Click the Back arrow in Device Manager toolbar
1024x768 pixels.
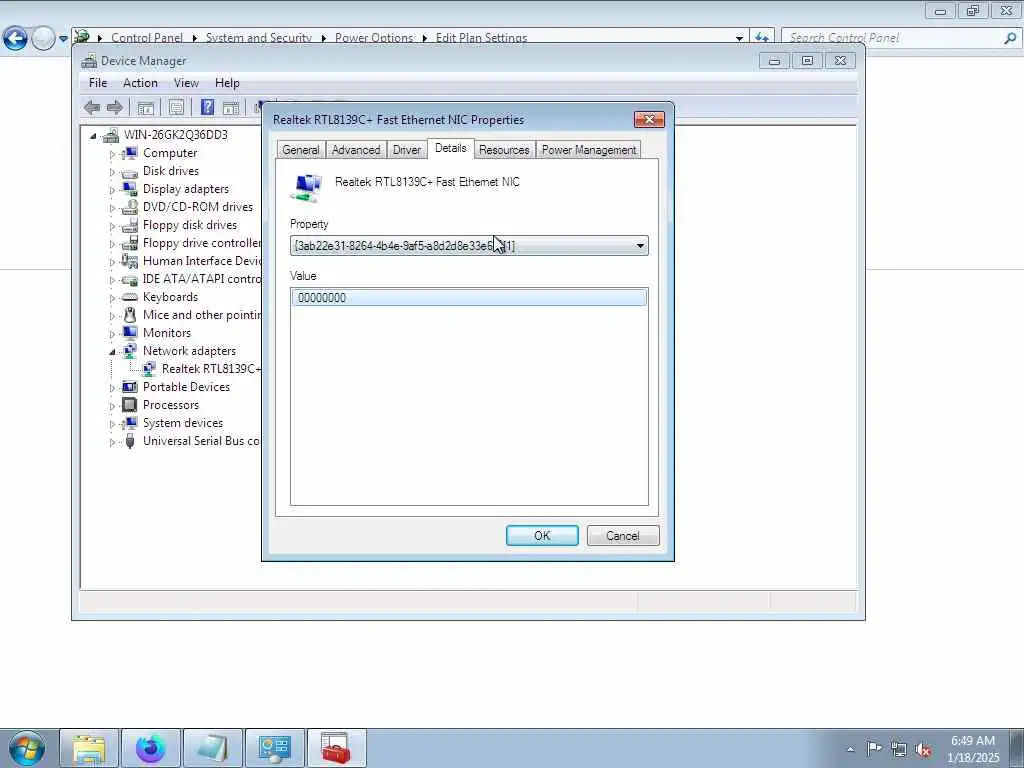click(92, 108)
